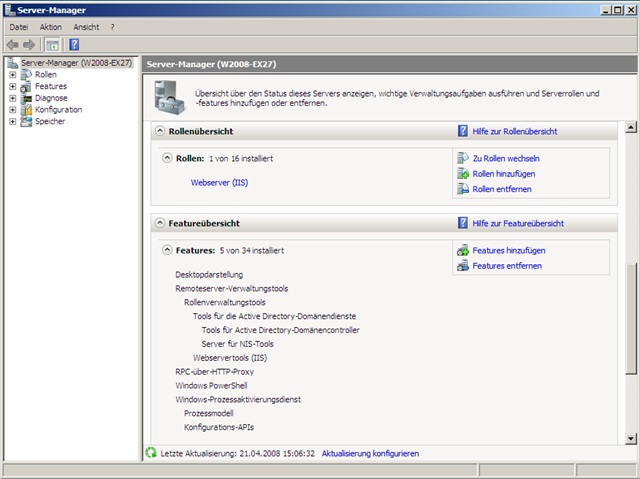This screenshot has height=479, width=640.
Task: Click the icon next to Rollen entfernen
Action: pos(463,188)
